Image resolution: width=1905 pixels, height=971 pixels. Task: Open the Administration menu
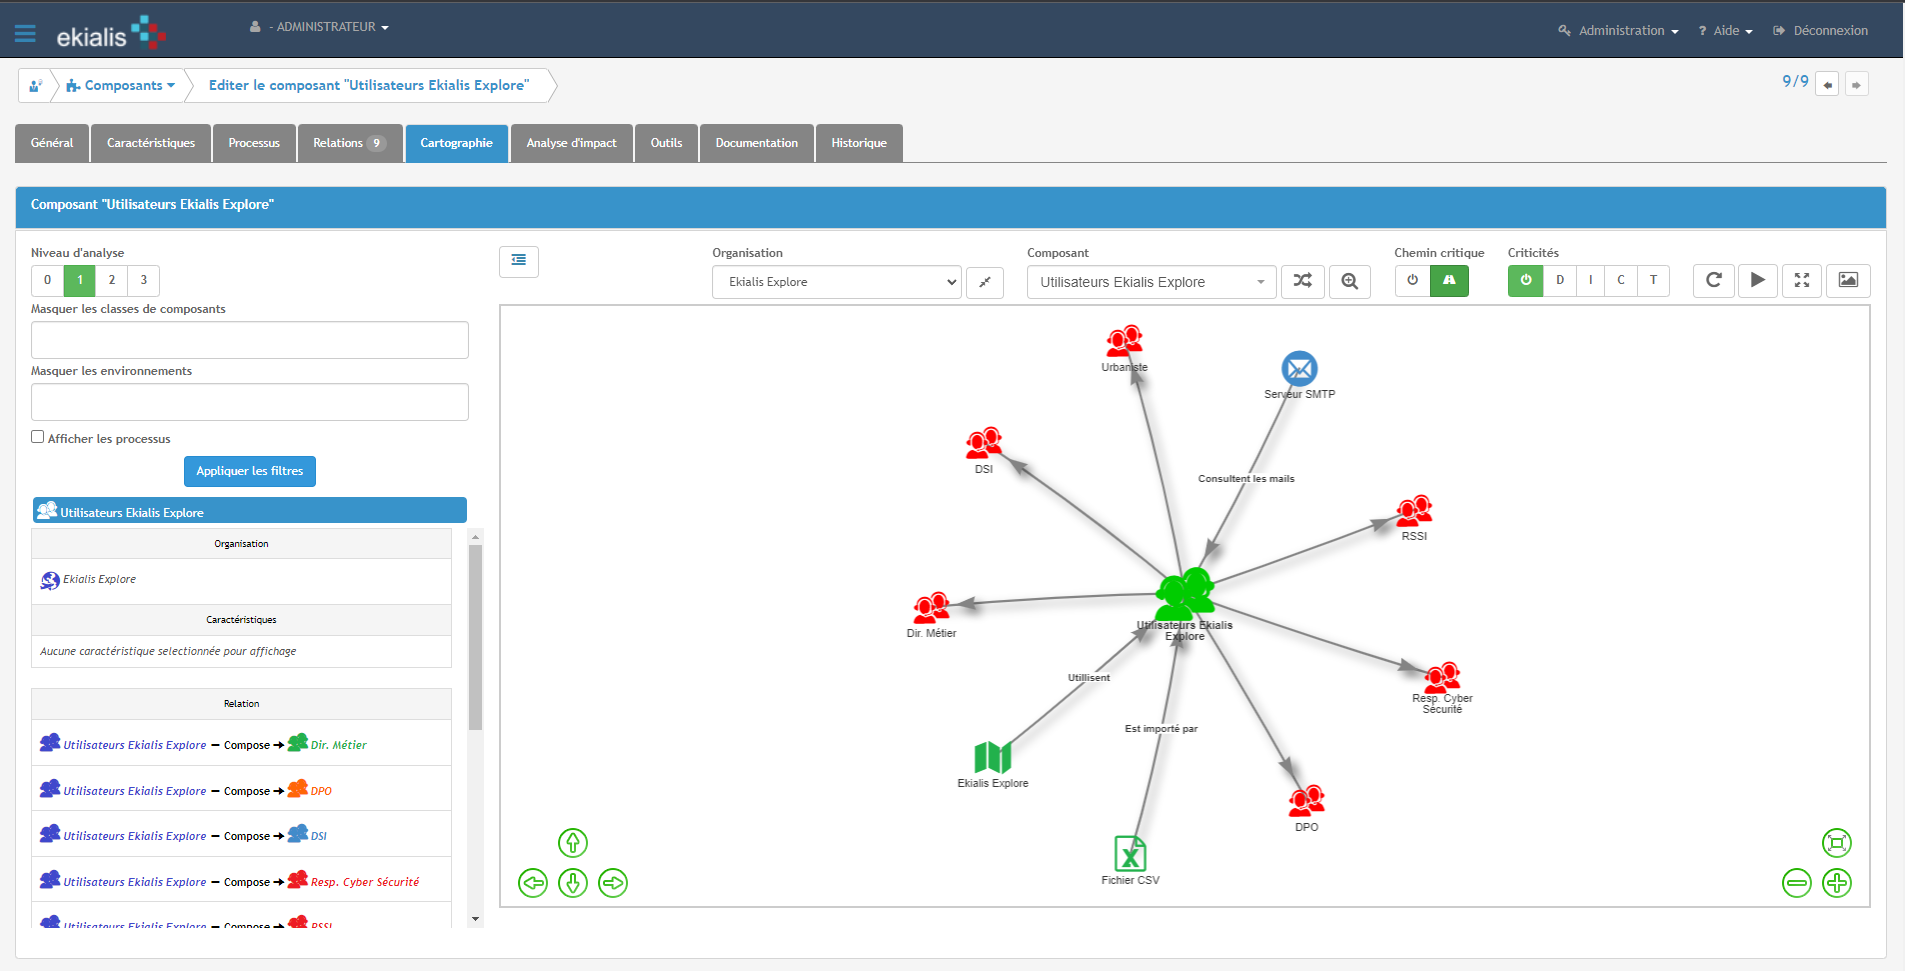click(1617, 30)
